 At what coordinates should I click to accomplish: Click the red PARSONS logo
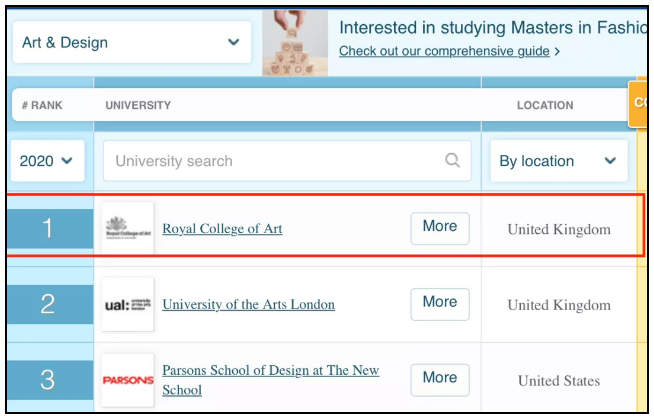(128, 380)
